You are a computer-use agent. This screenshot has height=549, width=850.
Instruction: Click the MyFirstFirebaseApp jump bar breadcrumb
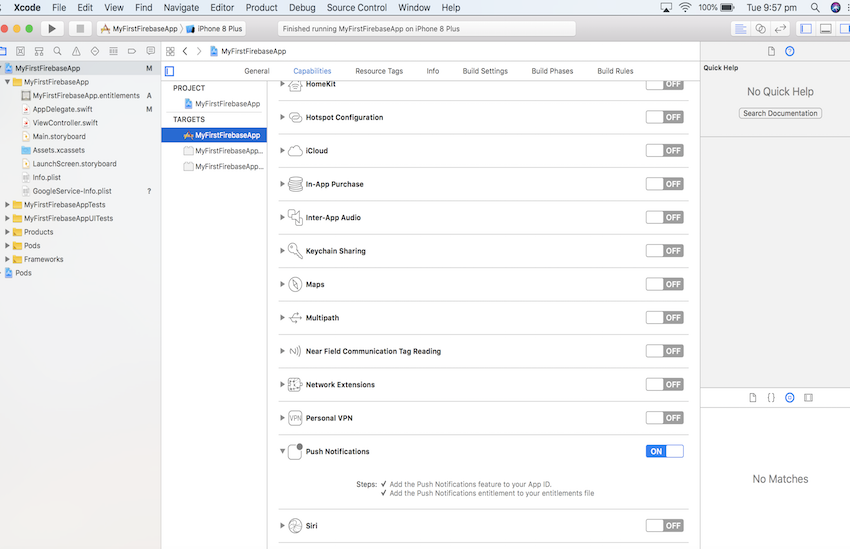[248, 51]
